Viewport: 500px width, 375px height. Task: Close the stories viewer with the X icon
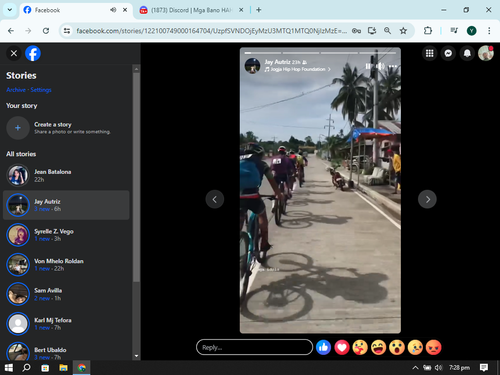pyautogui.click(x=14, y=53)
